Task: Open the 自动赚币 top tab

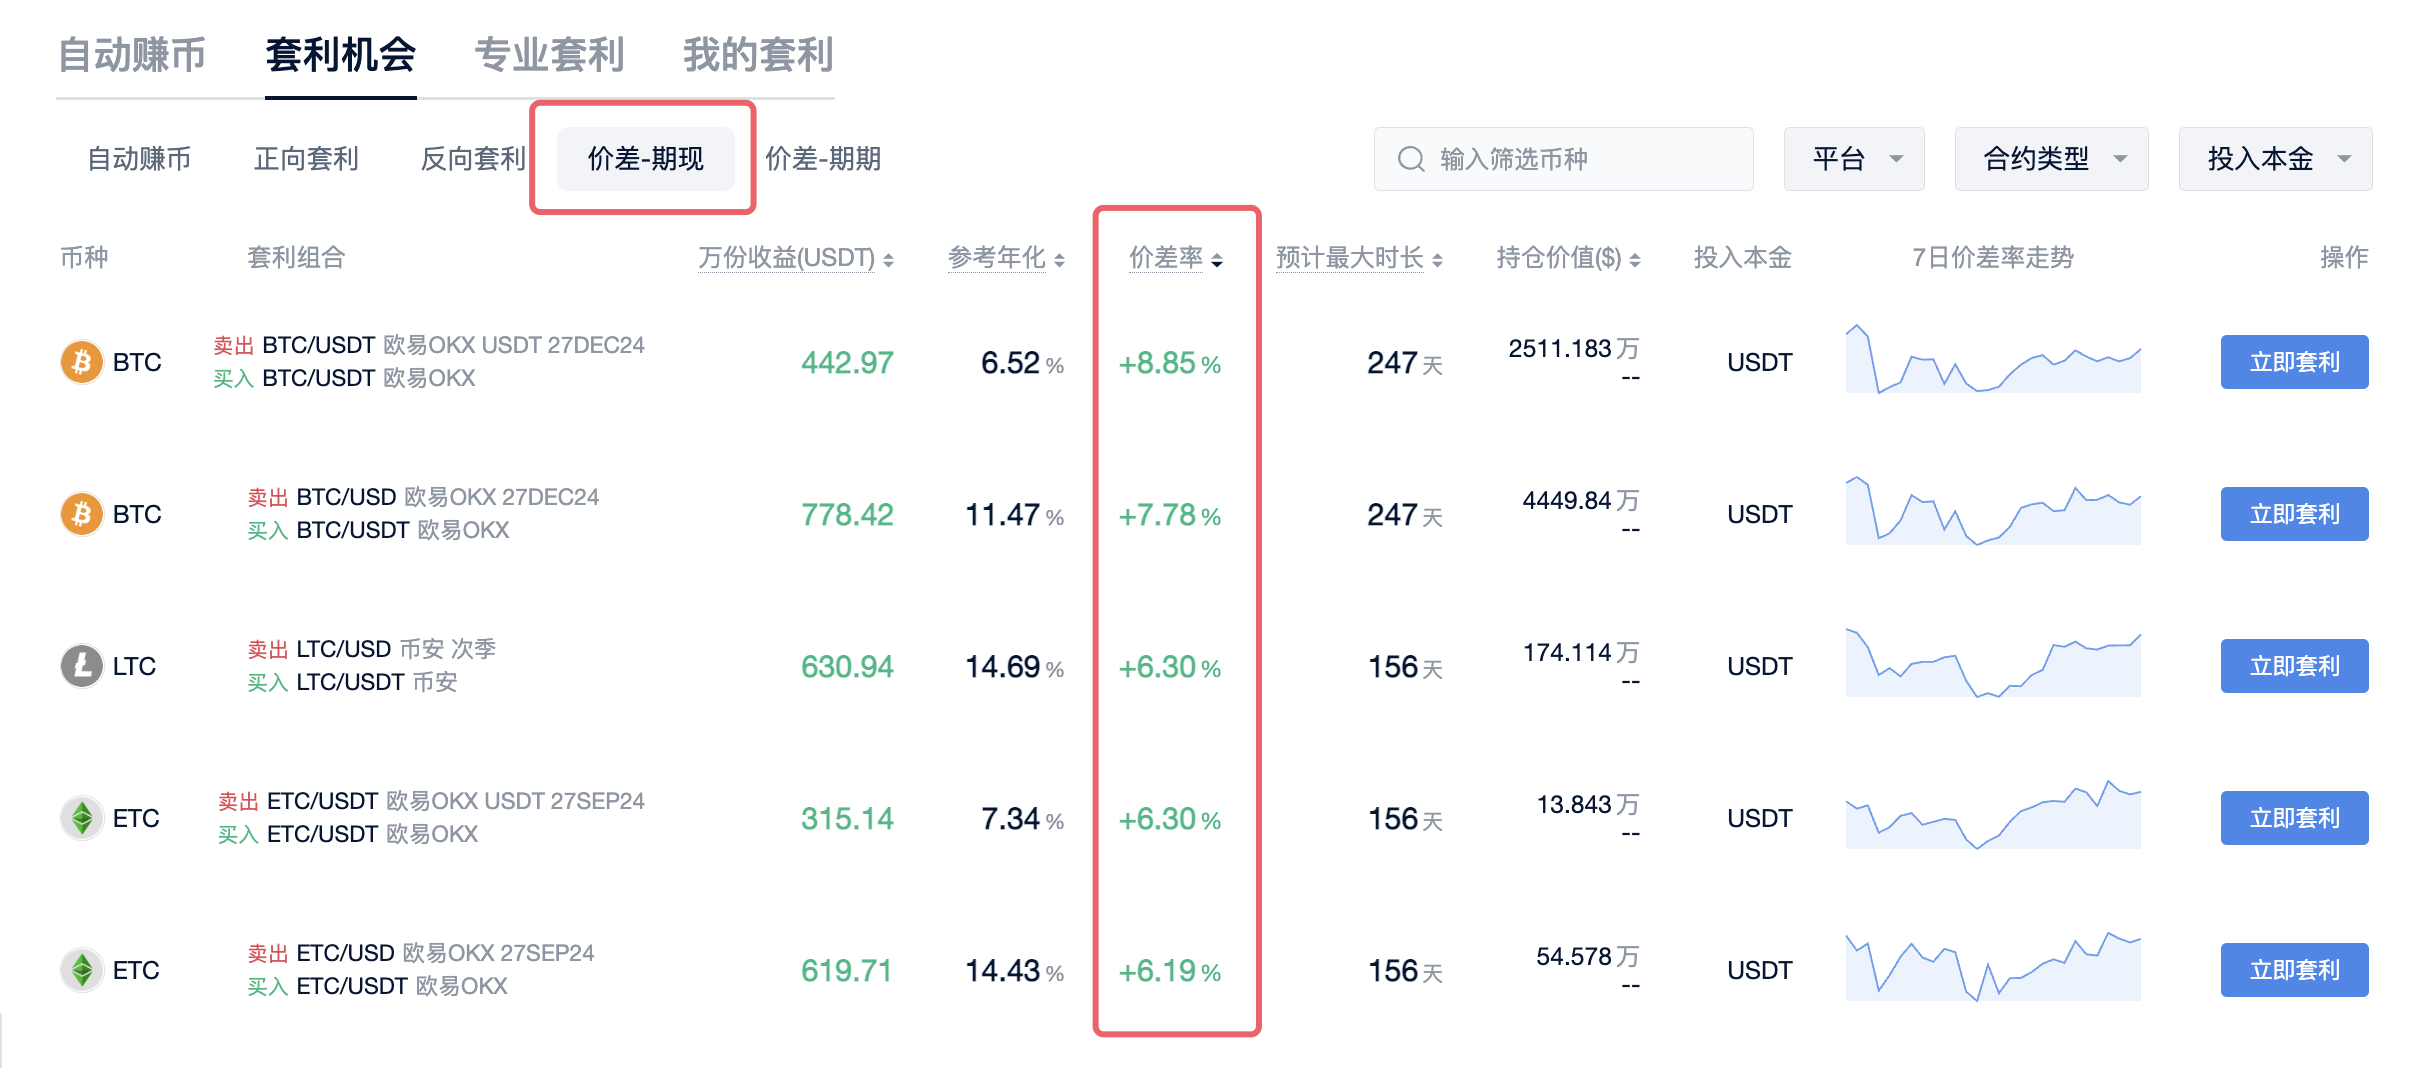Action: click(x=132, y=55)
